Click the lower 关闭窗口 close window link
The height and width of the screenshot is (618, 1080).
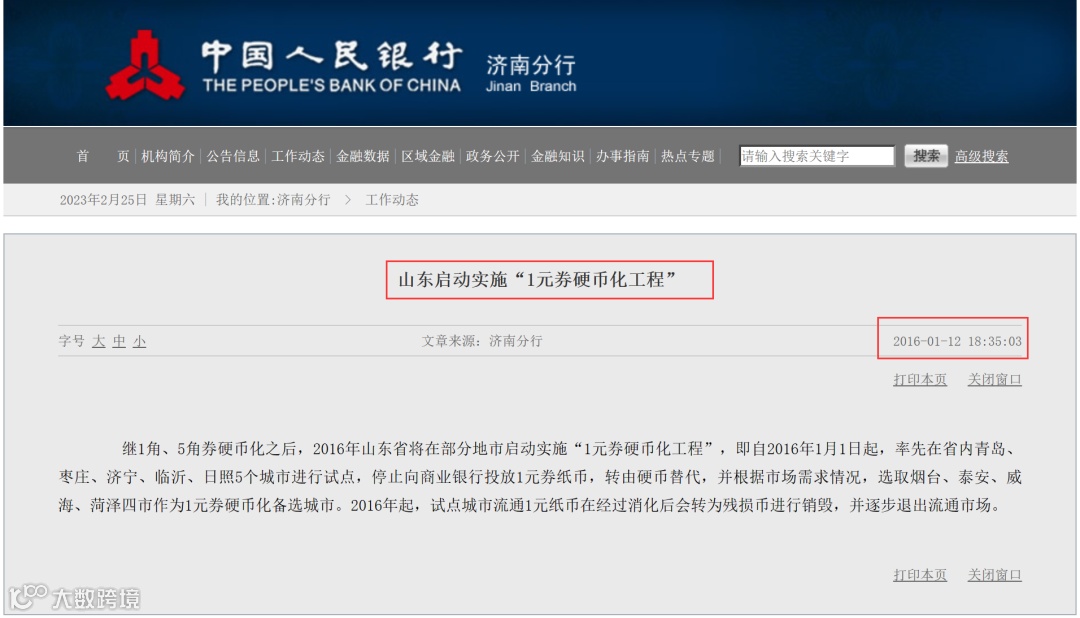pos(995,575)
